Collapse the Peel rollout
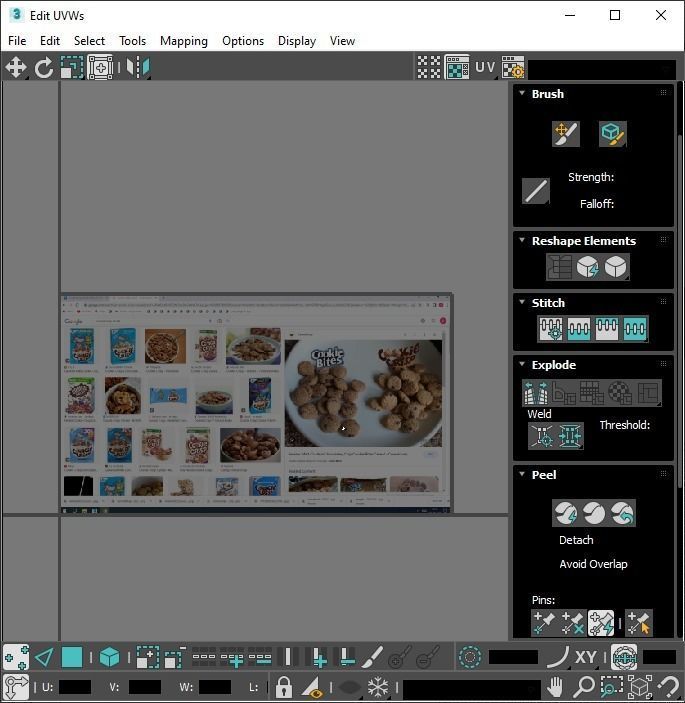Viewport: 685px width, 703px height. pos(522,474)
